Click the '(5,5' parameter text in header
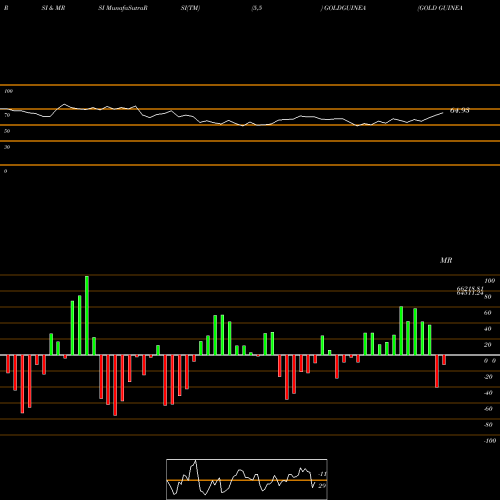500x500 pixels. (x=257, y=8)
